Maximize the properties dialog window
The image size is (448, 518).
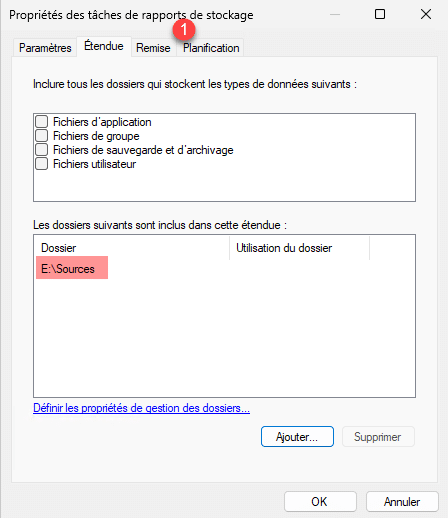(380, 14)
